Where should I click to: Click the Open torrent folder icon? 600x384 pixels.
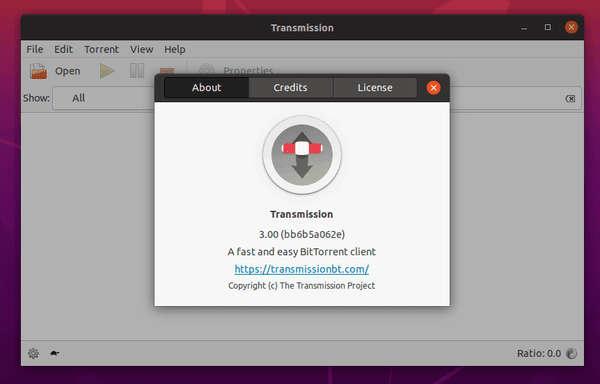pos(38,71)
